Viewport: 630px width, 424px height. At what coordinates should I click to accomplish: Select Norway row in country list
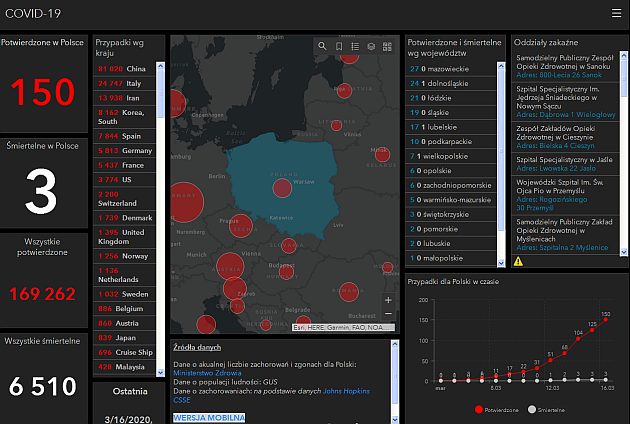point(124,256)
